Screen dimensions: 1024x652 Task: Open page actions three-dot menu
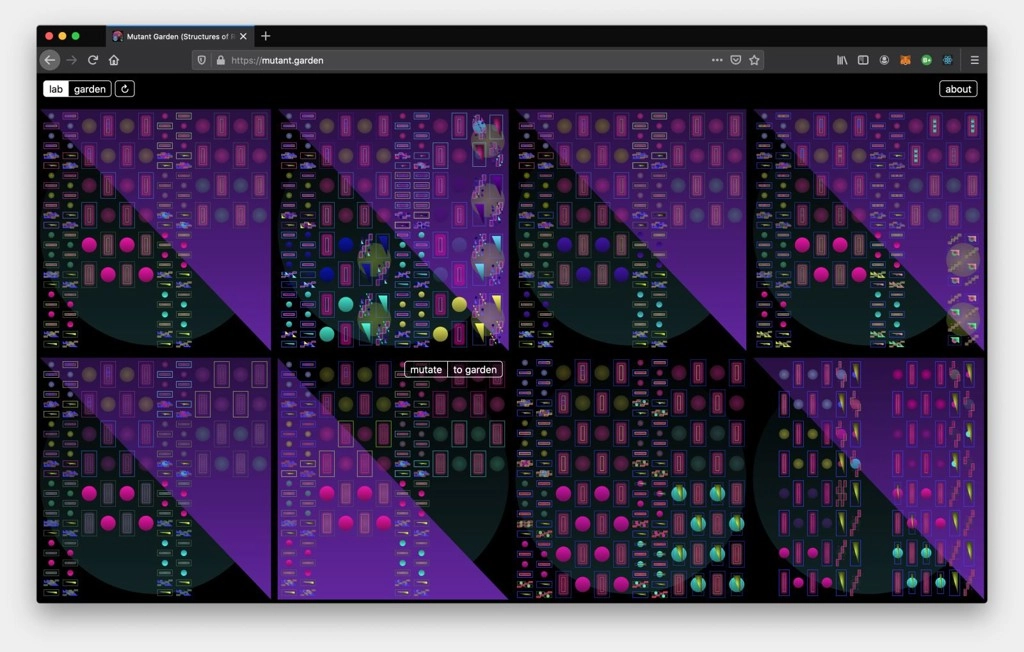tap(717, 60)
